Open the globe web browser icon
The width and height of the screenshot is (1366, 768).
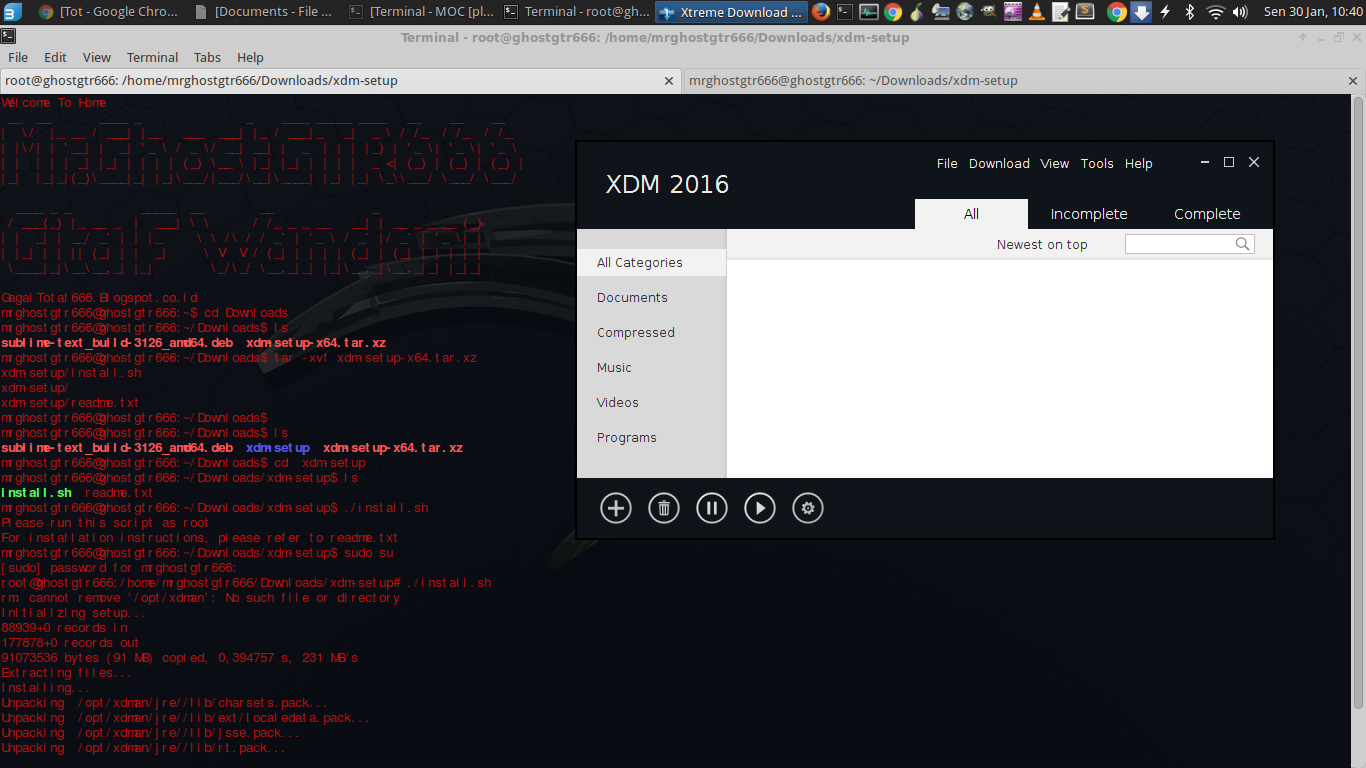point(964,12)
